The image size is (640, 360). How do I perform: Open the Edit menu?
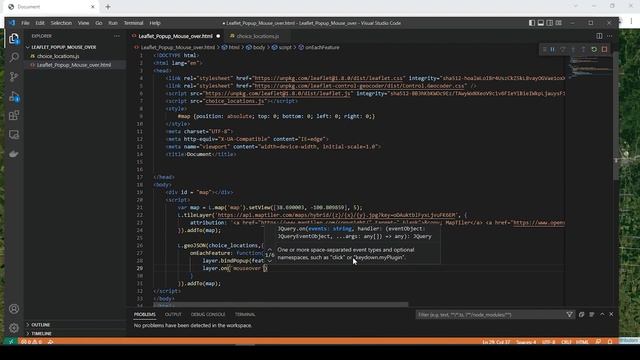[40, 23]
